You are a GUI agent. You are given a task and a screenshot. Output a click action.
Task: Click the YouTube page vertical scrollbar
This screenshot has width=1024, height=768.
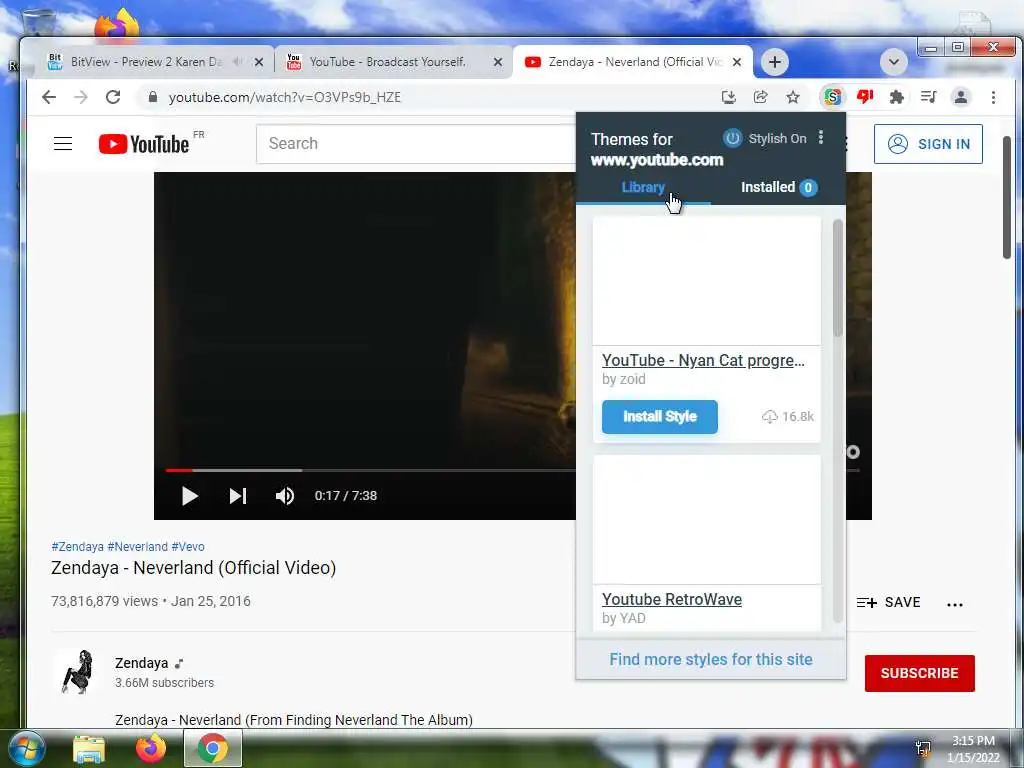click(1006, 196)
